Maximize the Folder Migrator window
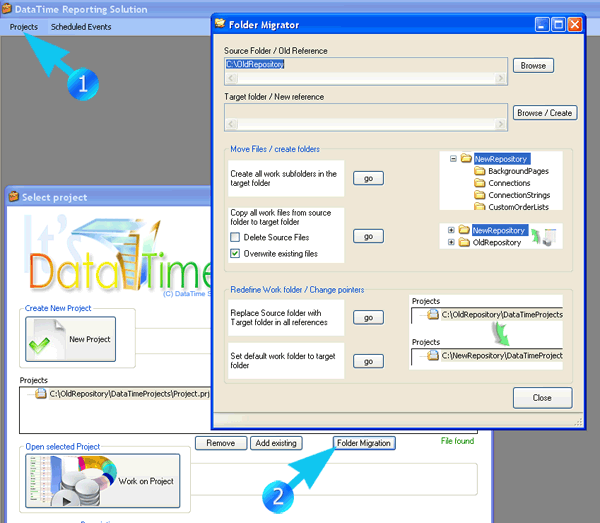 pos(558,25)
